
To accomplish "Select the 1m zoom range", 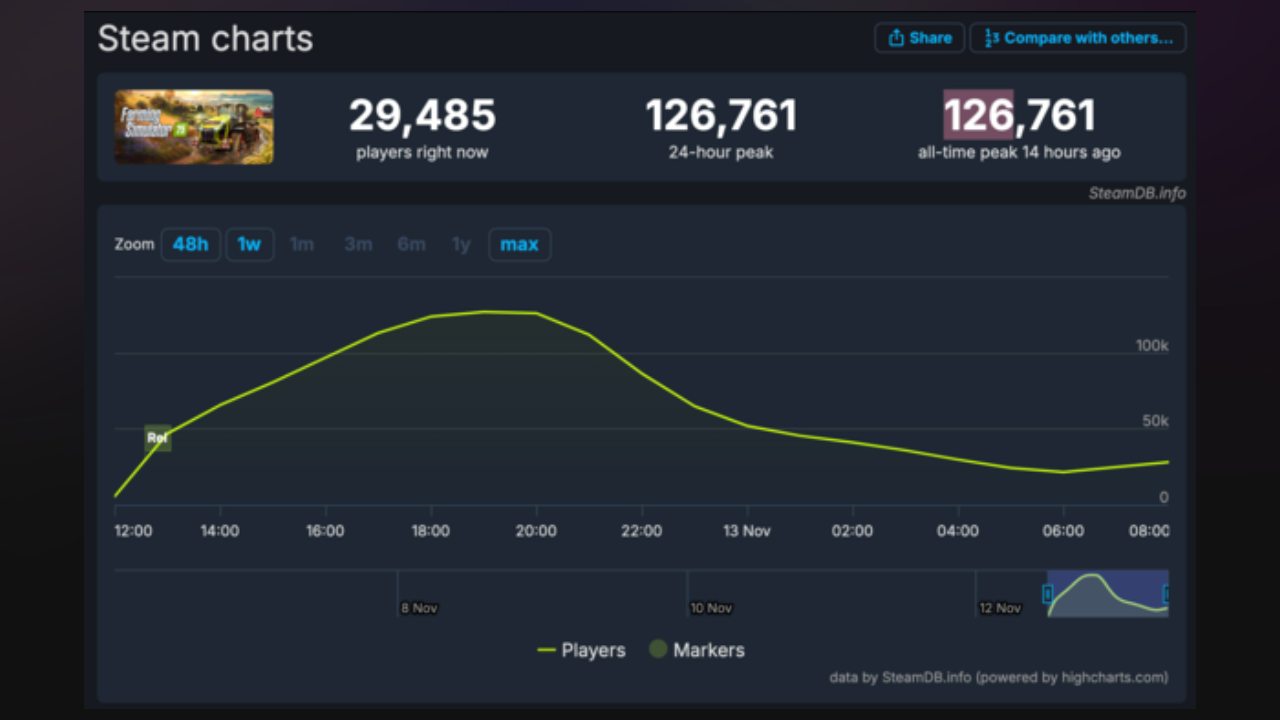I will [301, 244].
